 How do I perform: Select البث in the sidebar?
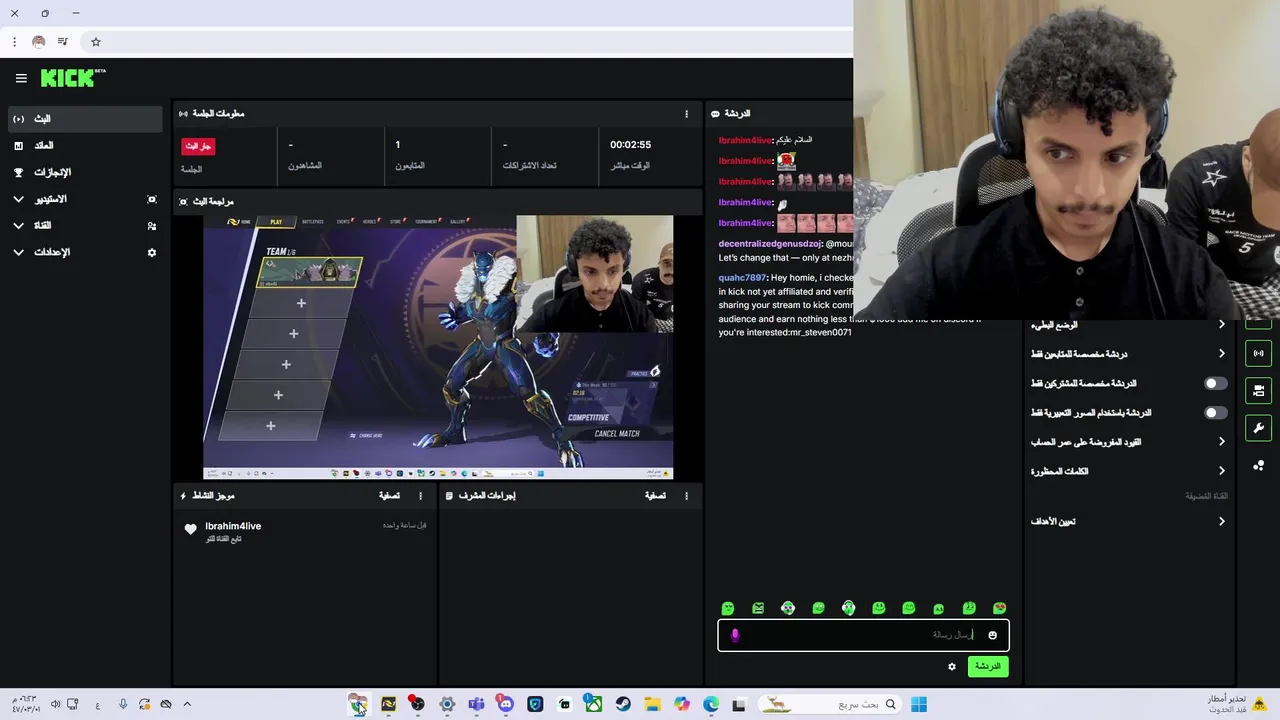coord(84,119)
